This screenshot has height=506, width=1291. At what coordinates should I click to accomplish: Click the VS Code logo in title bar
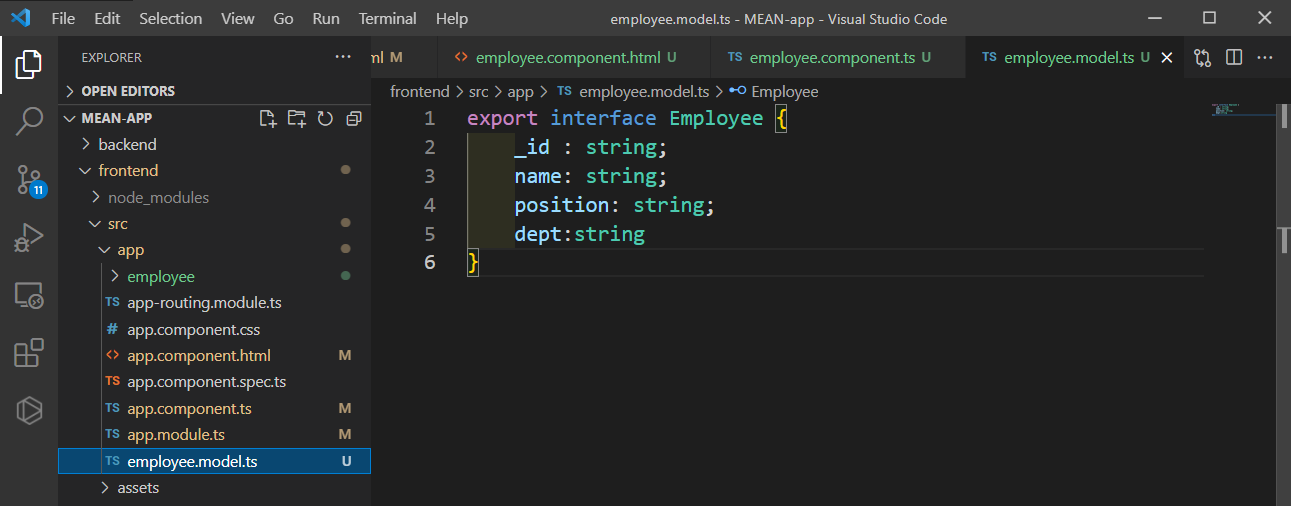pos(21,18)
